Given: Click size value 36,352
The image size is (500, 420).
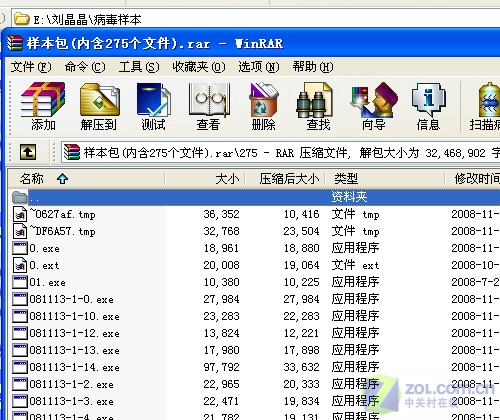Looking at the screenshot, I should [221, 214].
